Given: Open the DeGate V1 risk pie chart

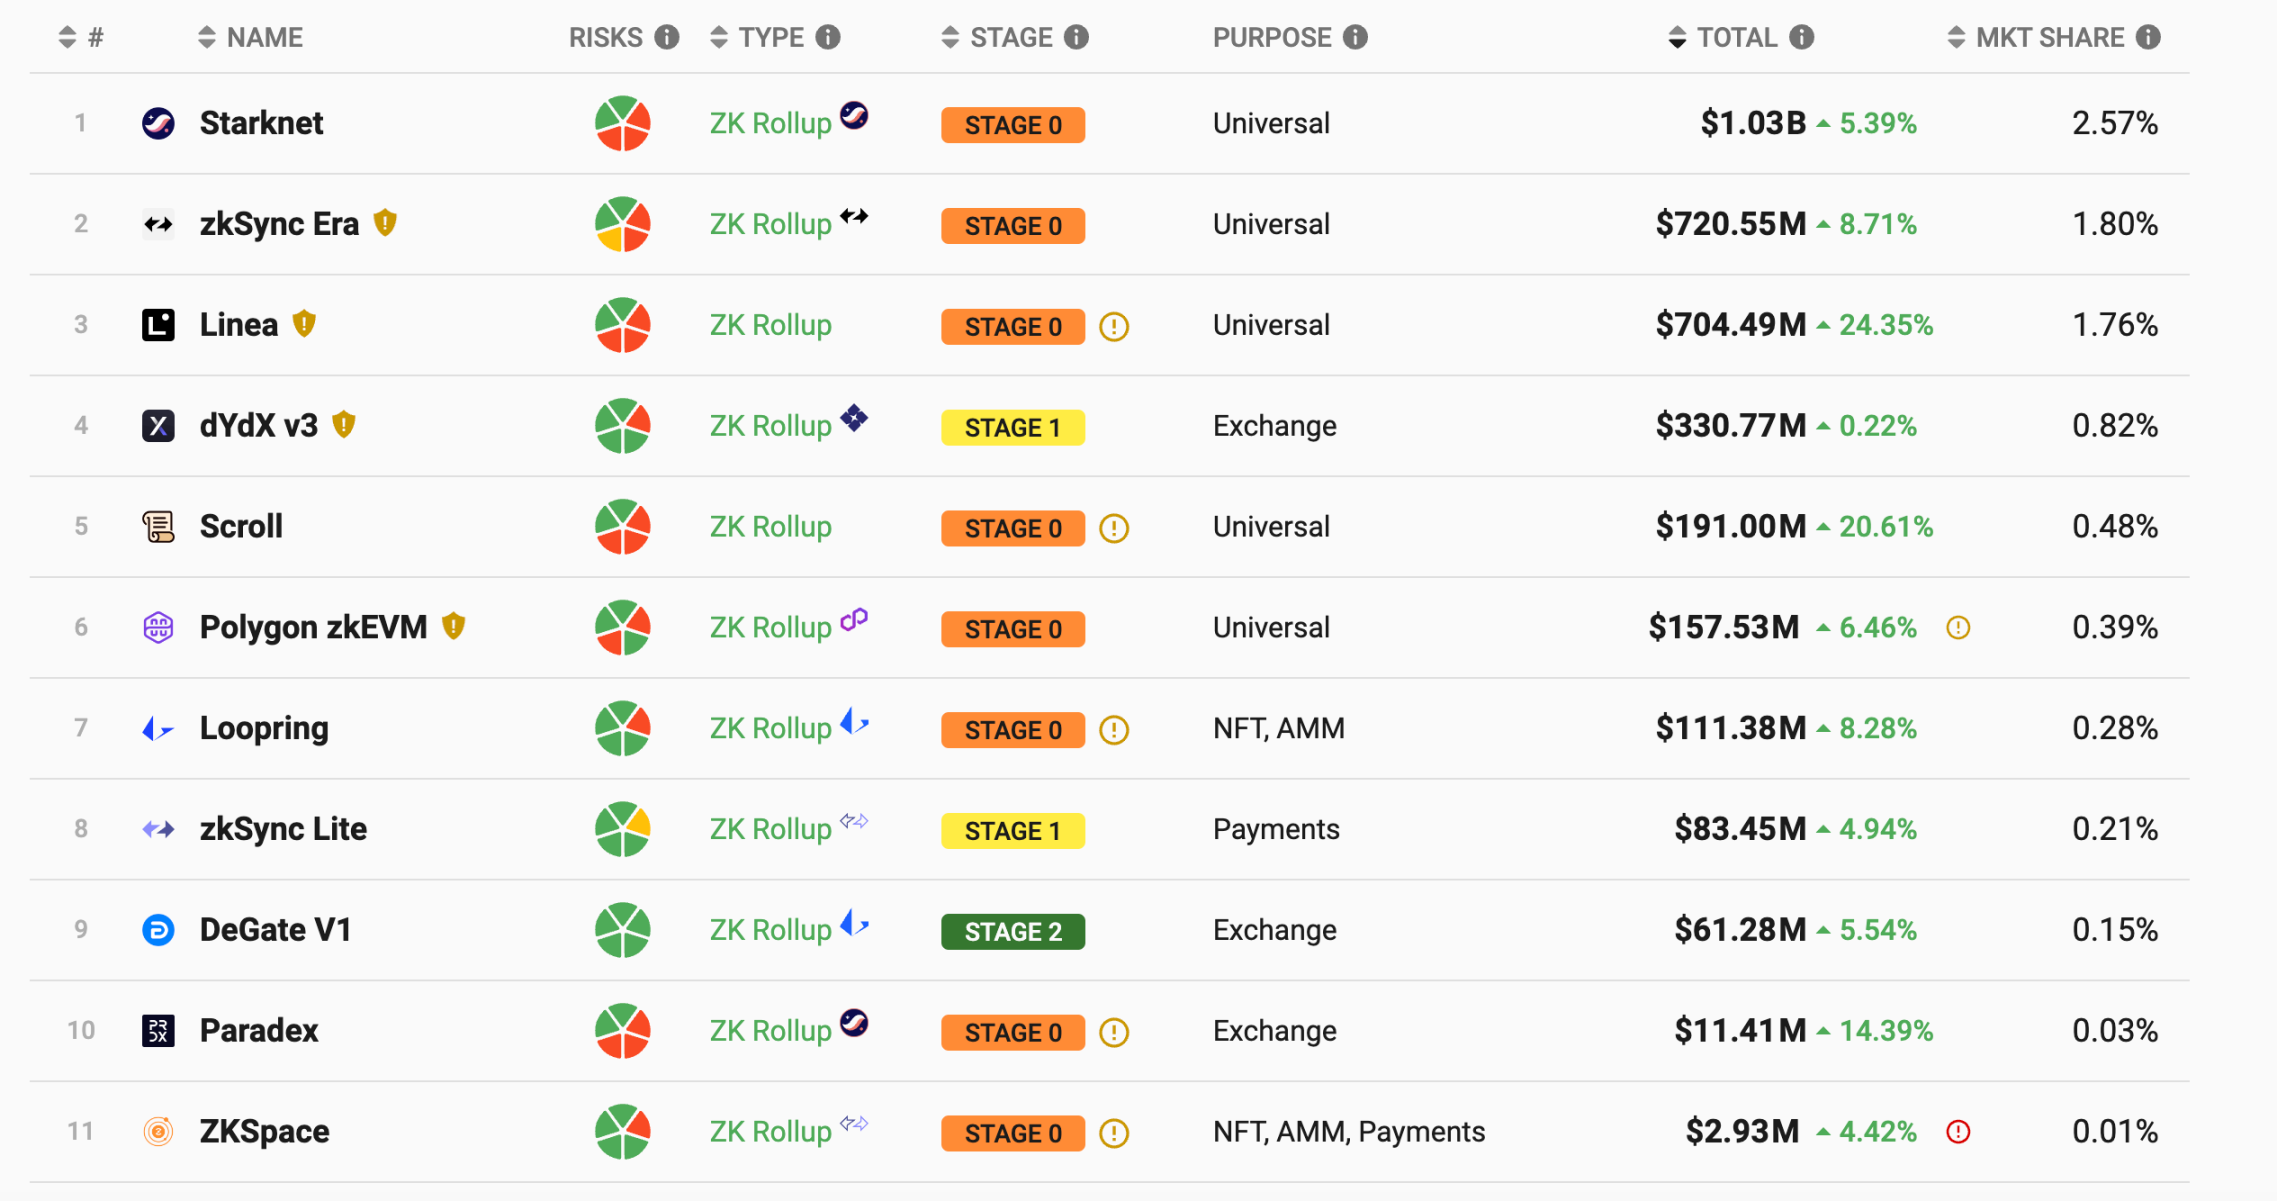Looking at the screenshot, I should pyautogui.click(x=623, y=930).
